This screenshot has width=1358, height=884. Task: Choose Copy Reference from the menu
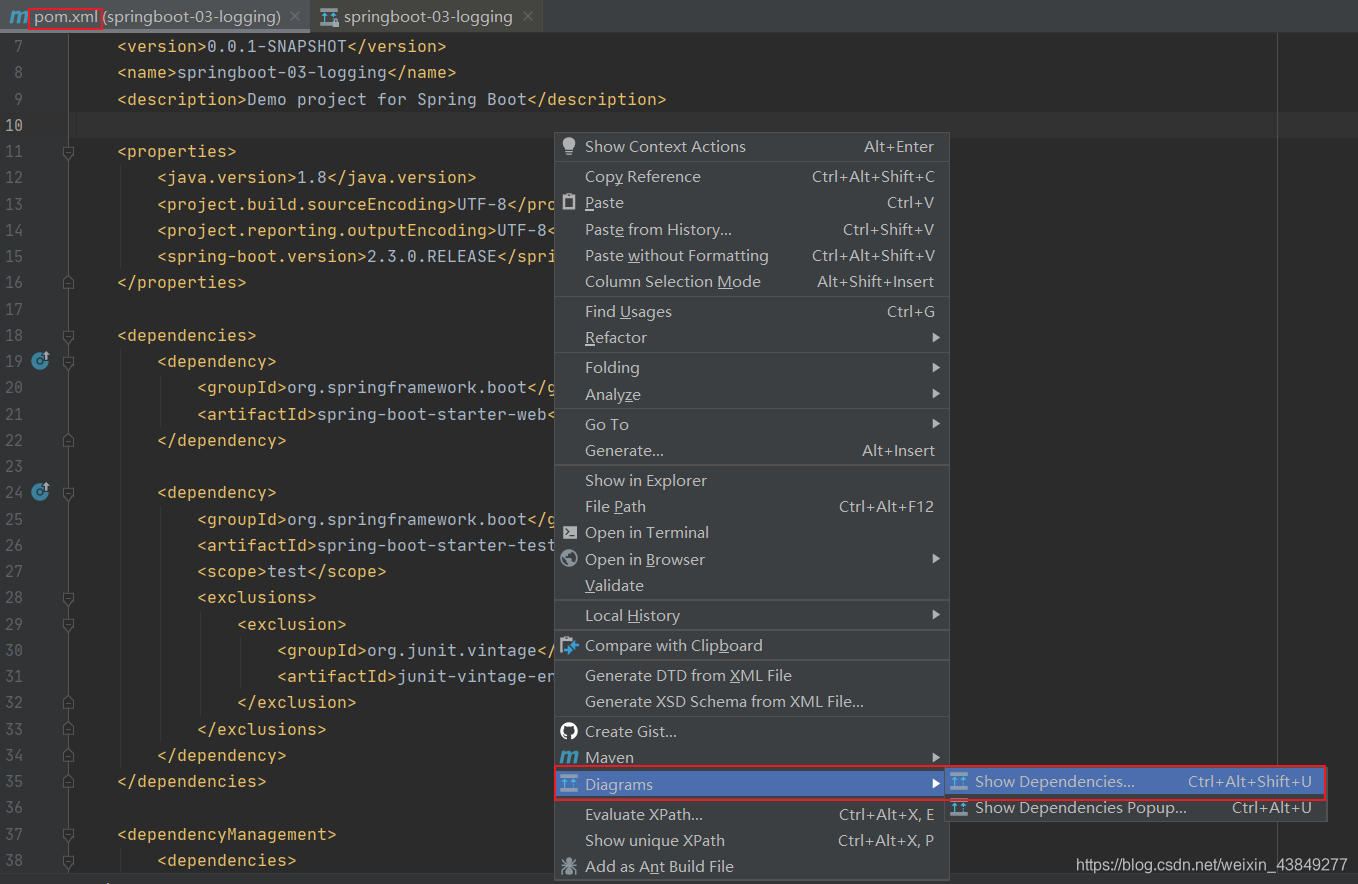[751, 177]
